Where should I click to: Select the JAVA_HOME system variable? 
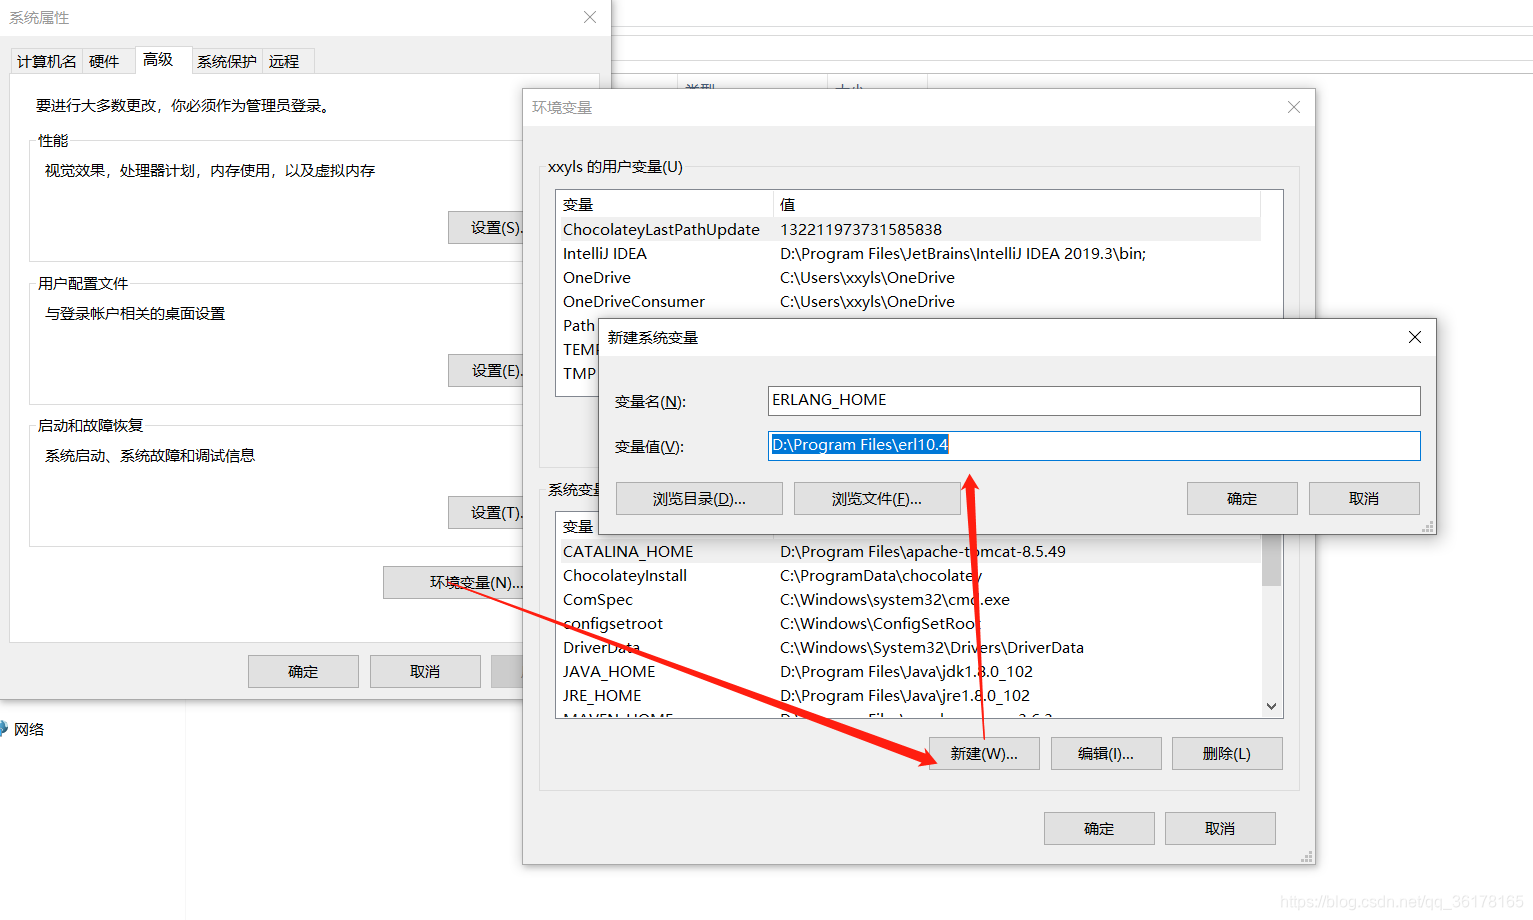pos(908,671)
